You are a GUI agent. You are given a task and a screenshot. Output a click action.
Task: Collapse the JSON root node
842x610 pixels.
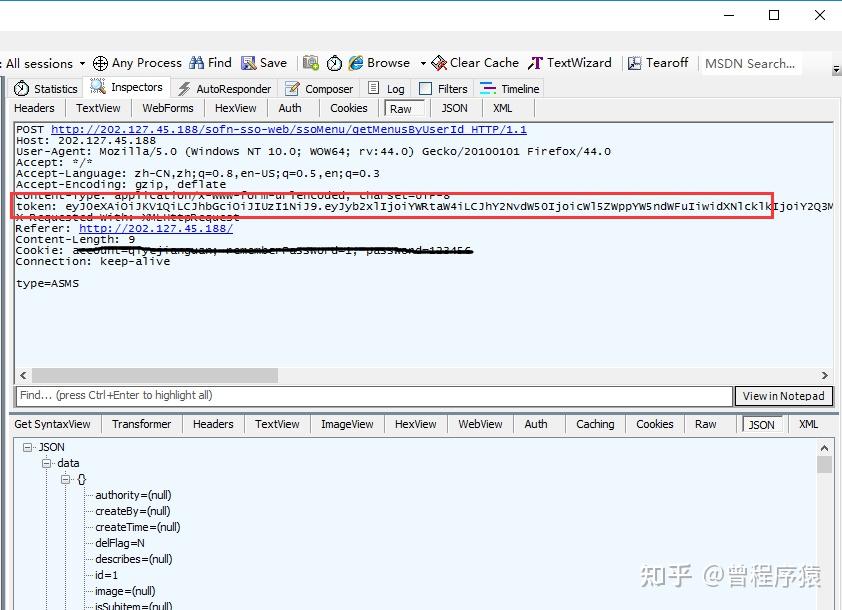click(29, 447)
